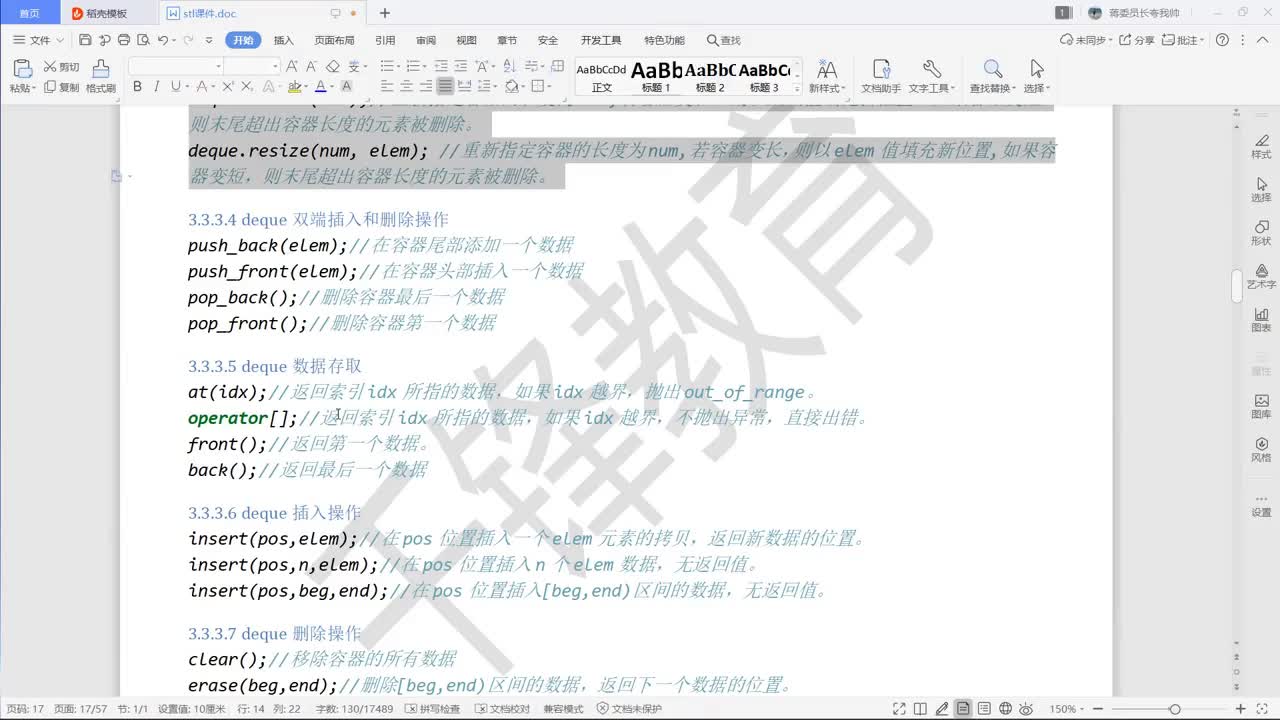Apply subscript formatting
1280x720 pixels.
tap(246, 87)
